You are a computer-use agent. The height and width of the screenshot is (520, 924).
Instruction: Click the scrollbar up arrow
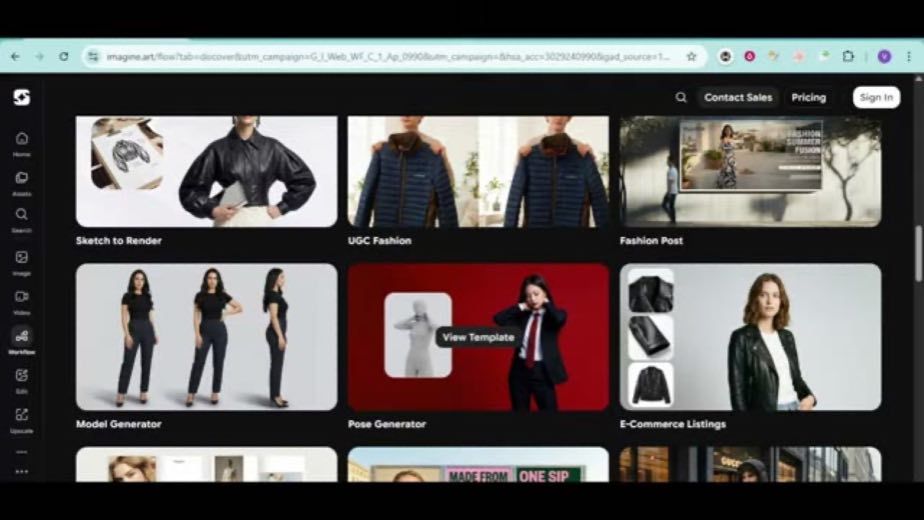click(x=918, y=78)
